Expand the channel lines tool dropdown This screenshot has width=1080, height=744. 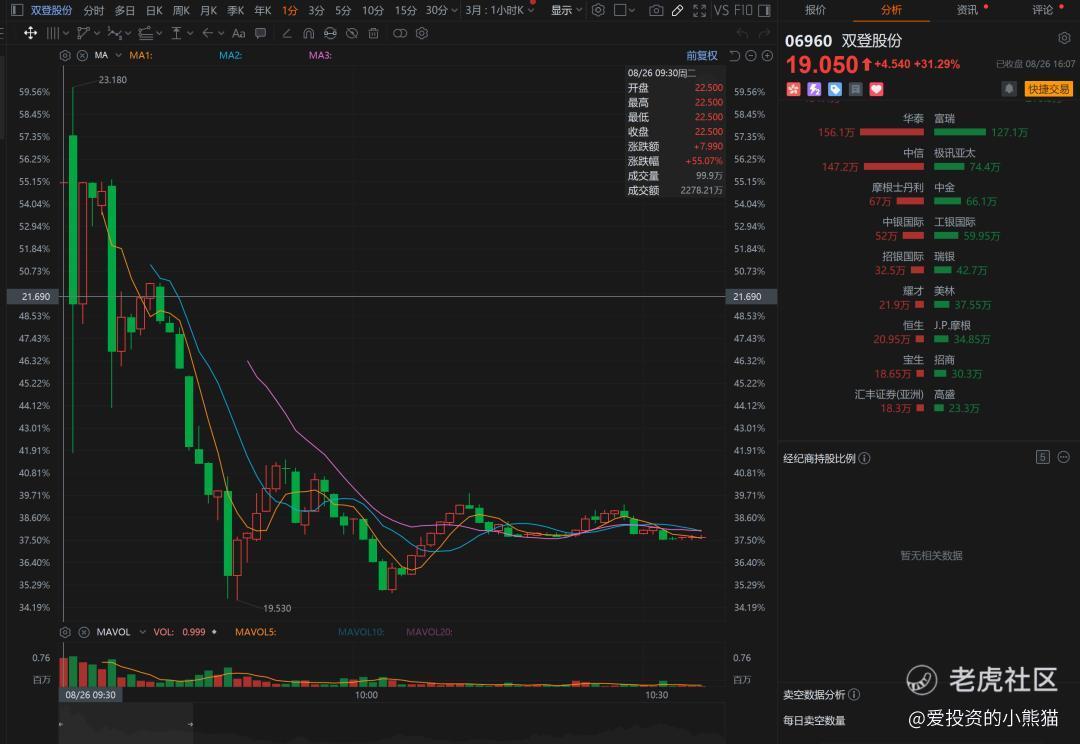pyautogui.click(x=159, y=33)
